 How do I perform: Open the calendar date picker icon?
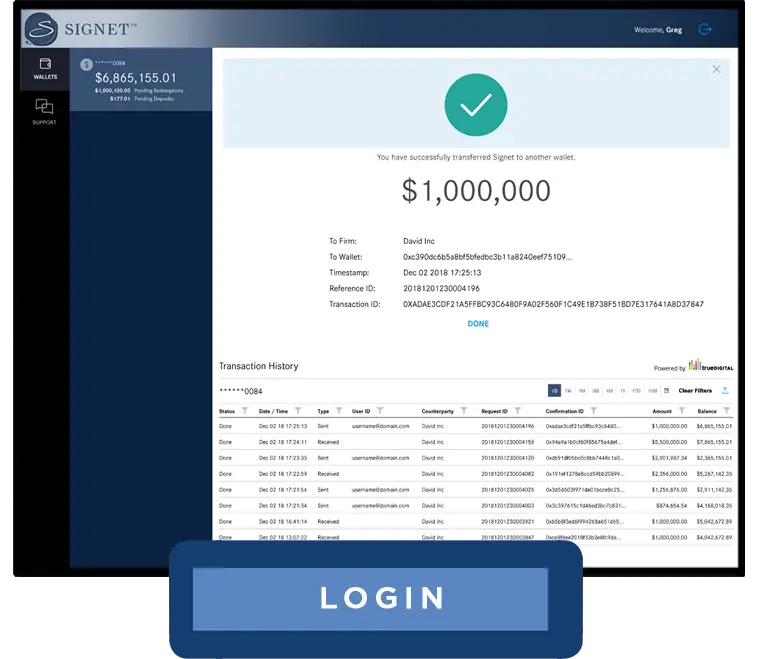click(666, 390)
